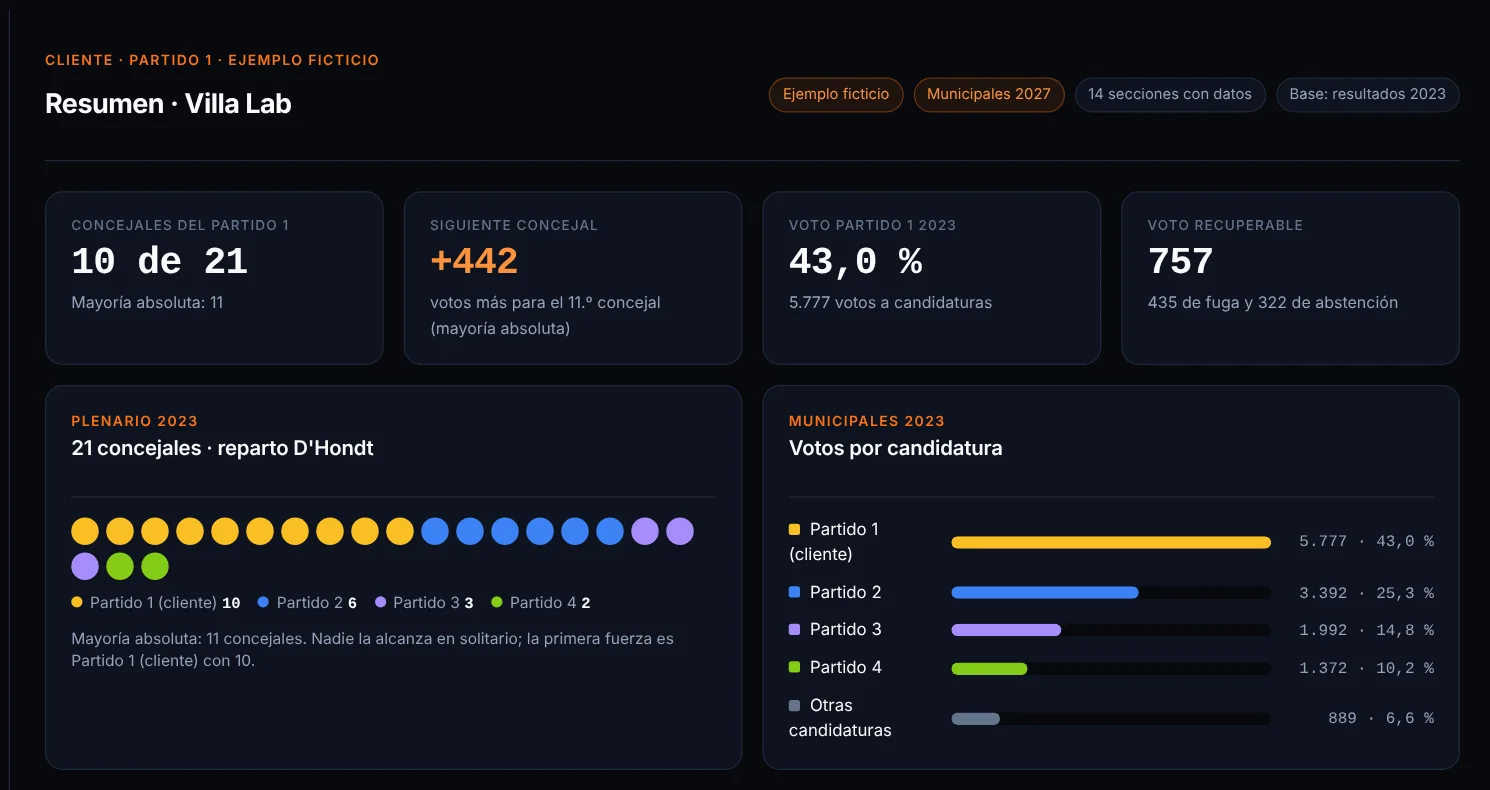Click the gray swatch beside Otras candidaturas

(795, 705)
